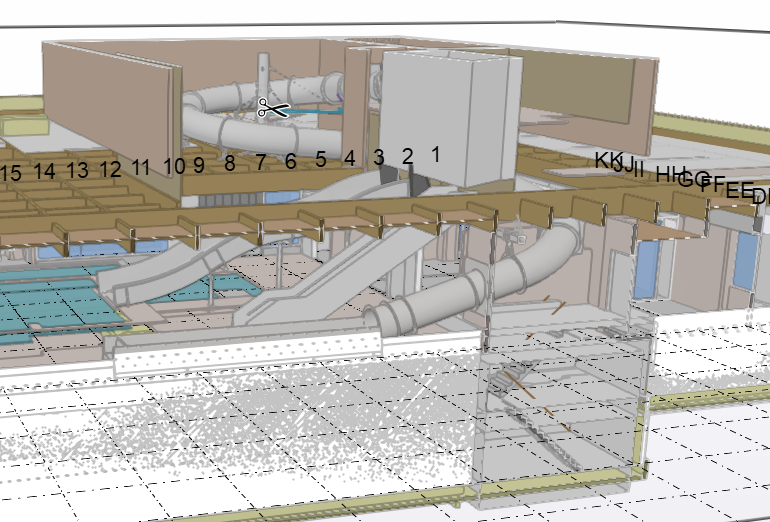Select grid label 5
770x522 pixels.
pyautogui.click(x=320, y=159)
